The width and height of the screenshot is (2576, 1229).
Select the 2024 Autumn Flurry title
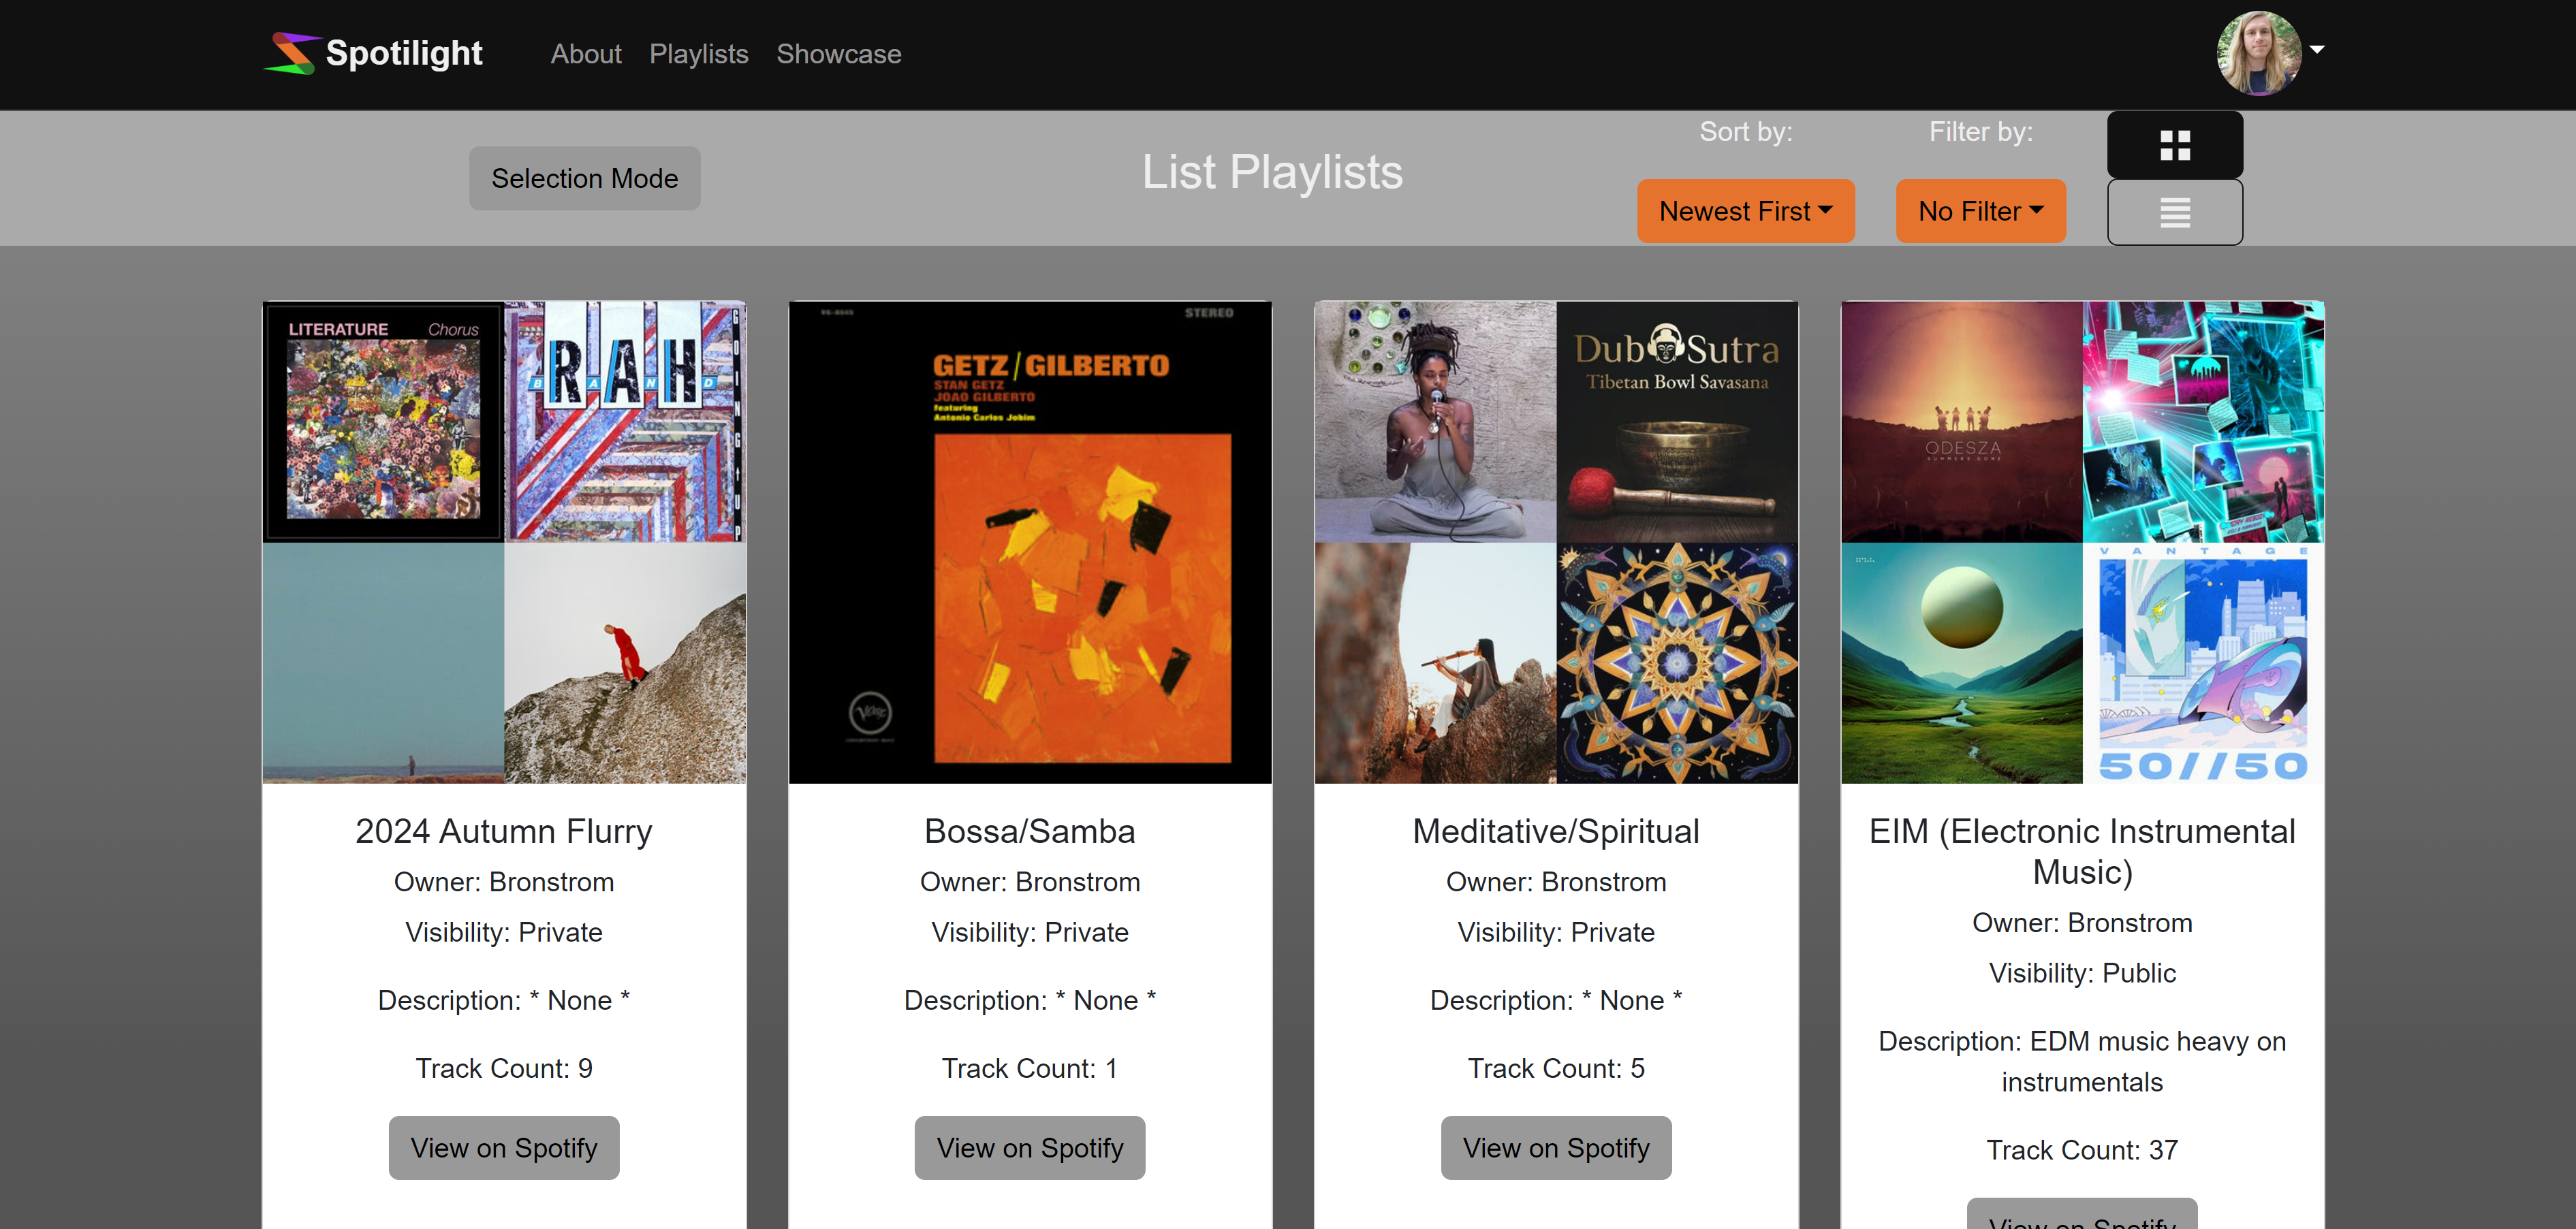tap(503, 831)
